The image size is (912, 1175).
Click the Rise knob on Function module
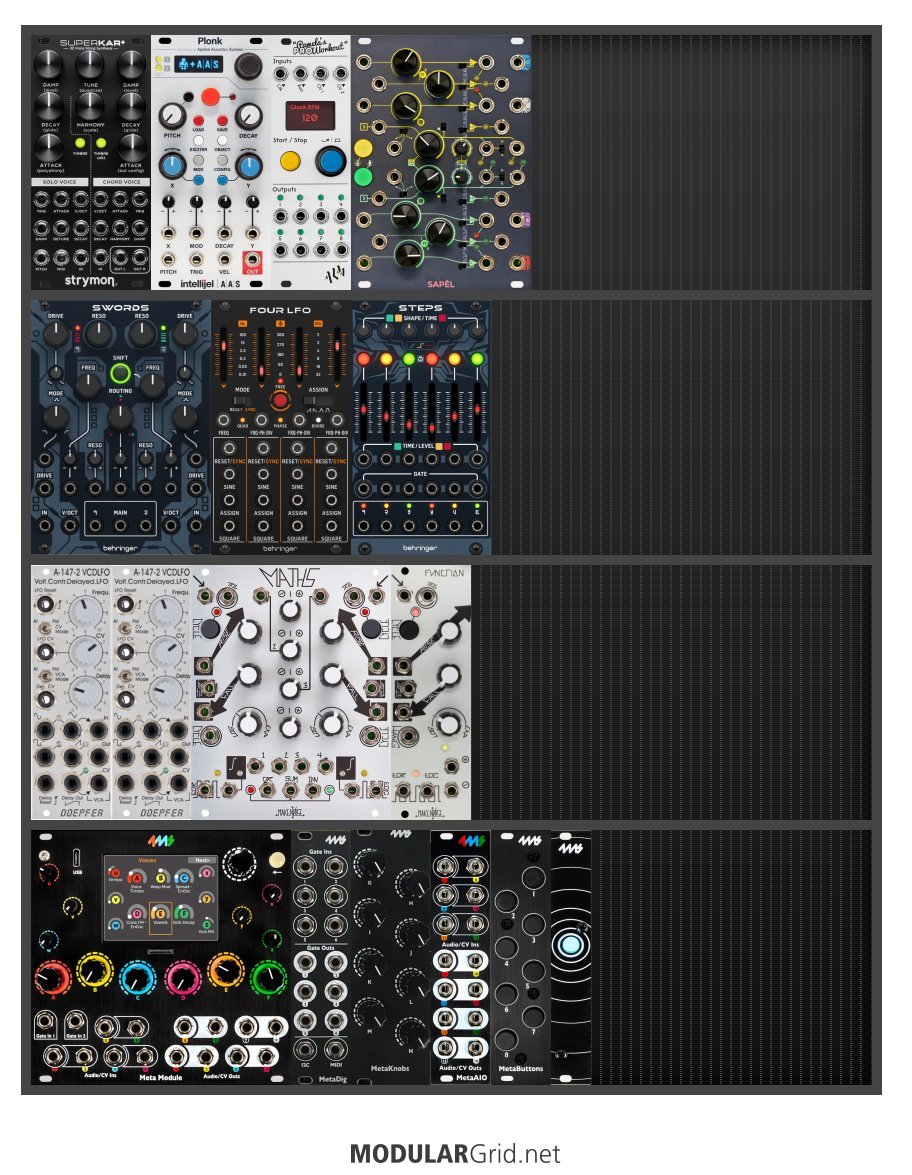coord(449,633)
